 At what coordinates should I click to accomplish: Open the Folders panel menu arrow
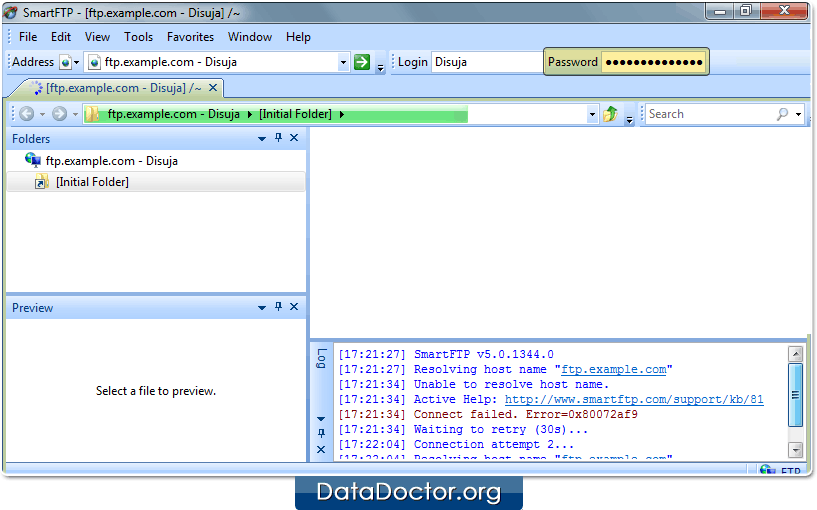pyautogui.click(x=262, y=139)
